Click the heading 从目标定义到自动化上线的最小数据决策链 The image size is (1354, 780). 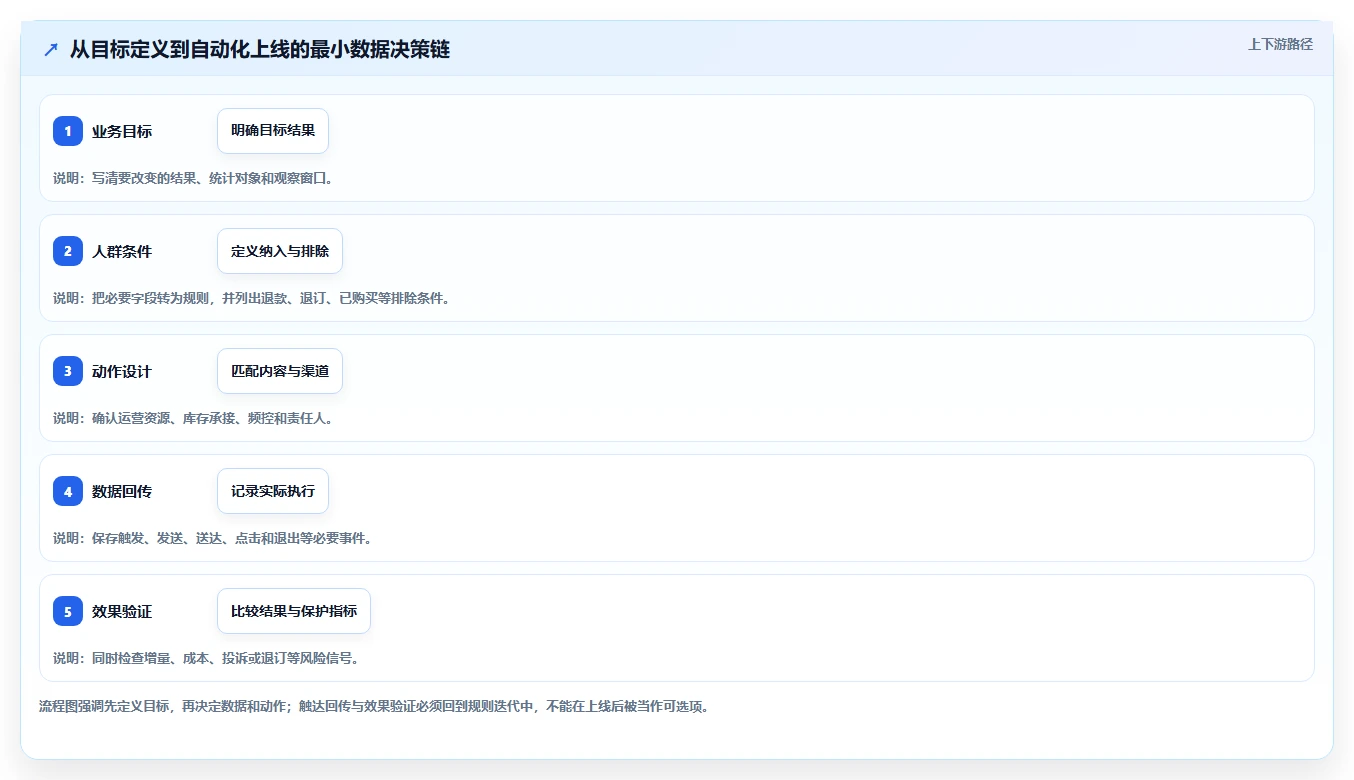[x=260, y=49]
